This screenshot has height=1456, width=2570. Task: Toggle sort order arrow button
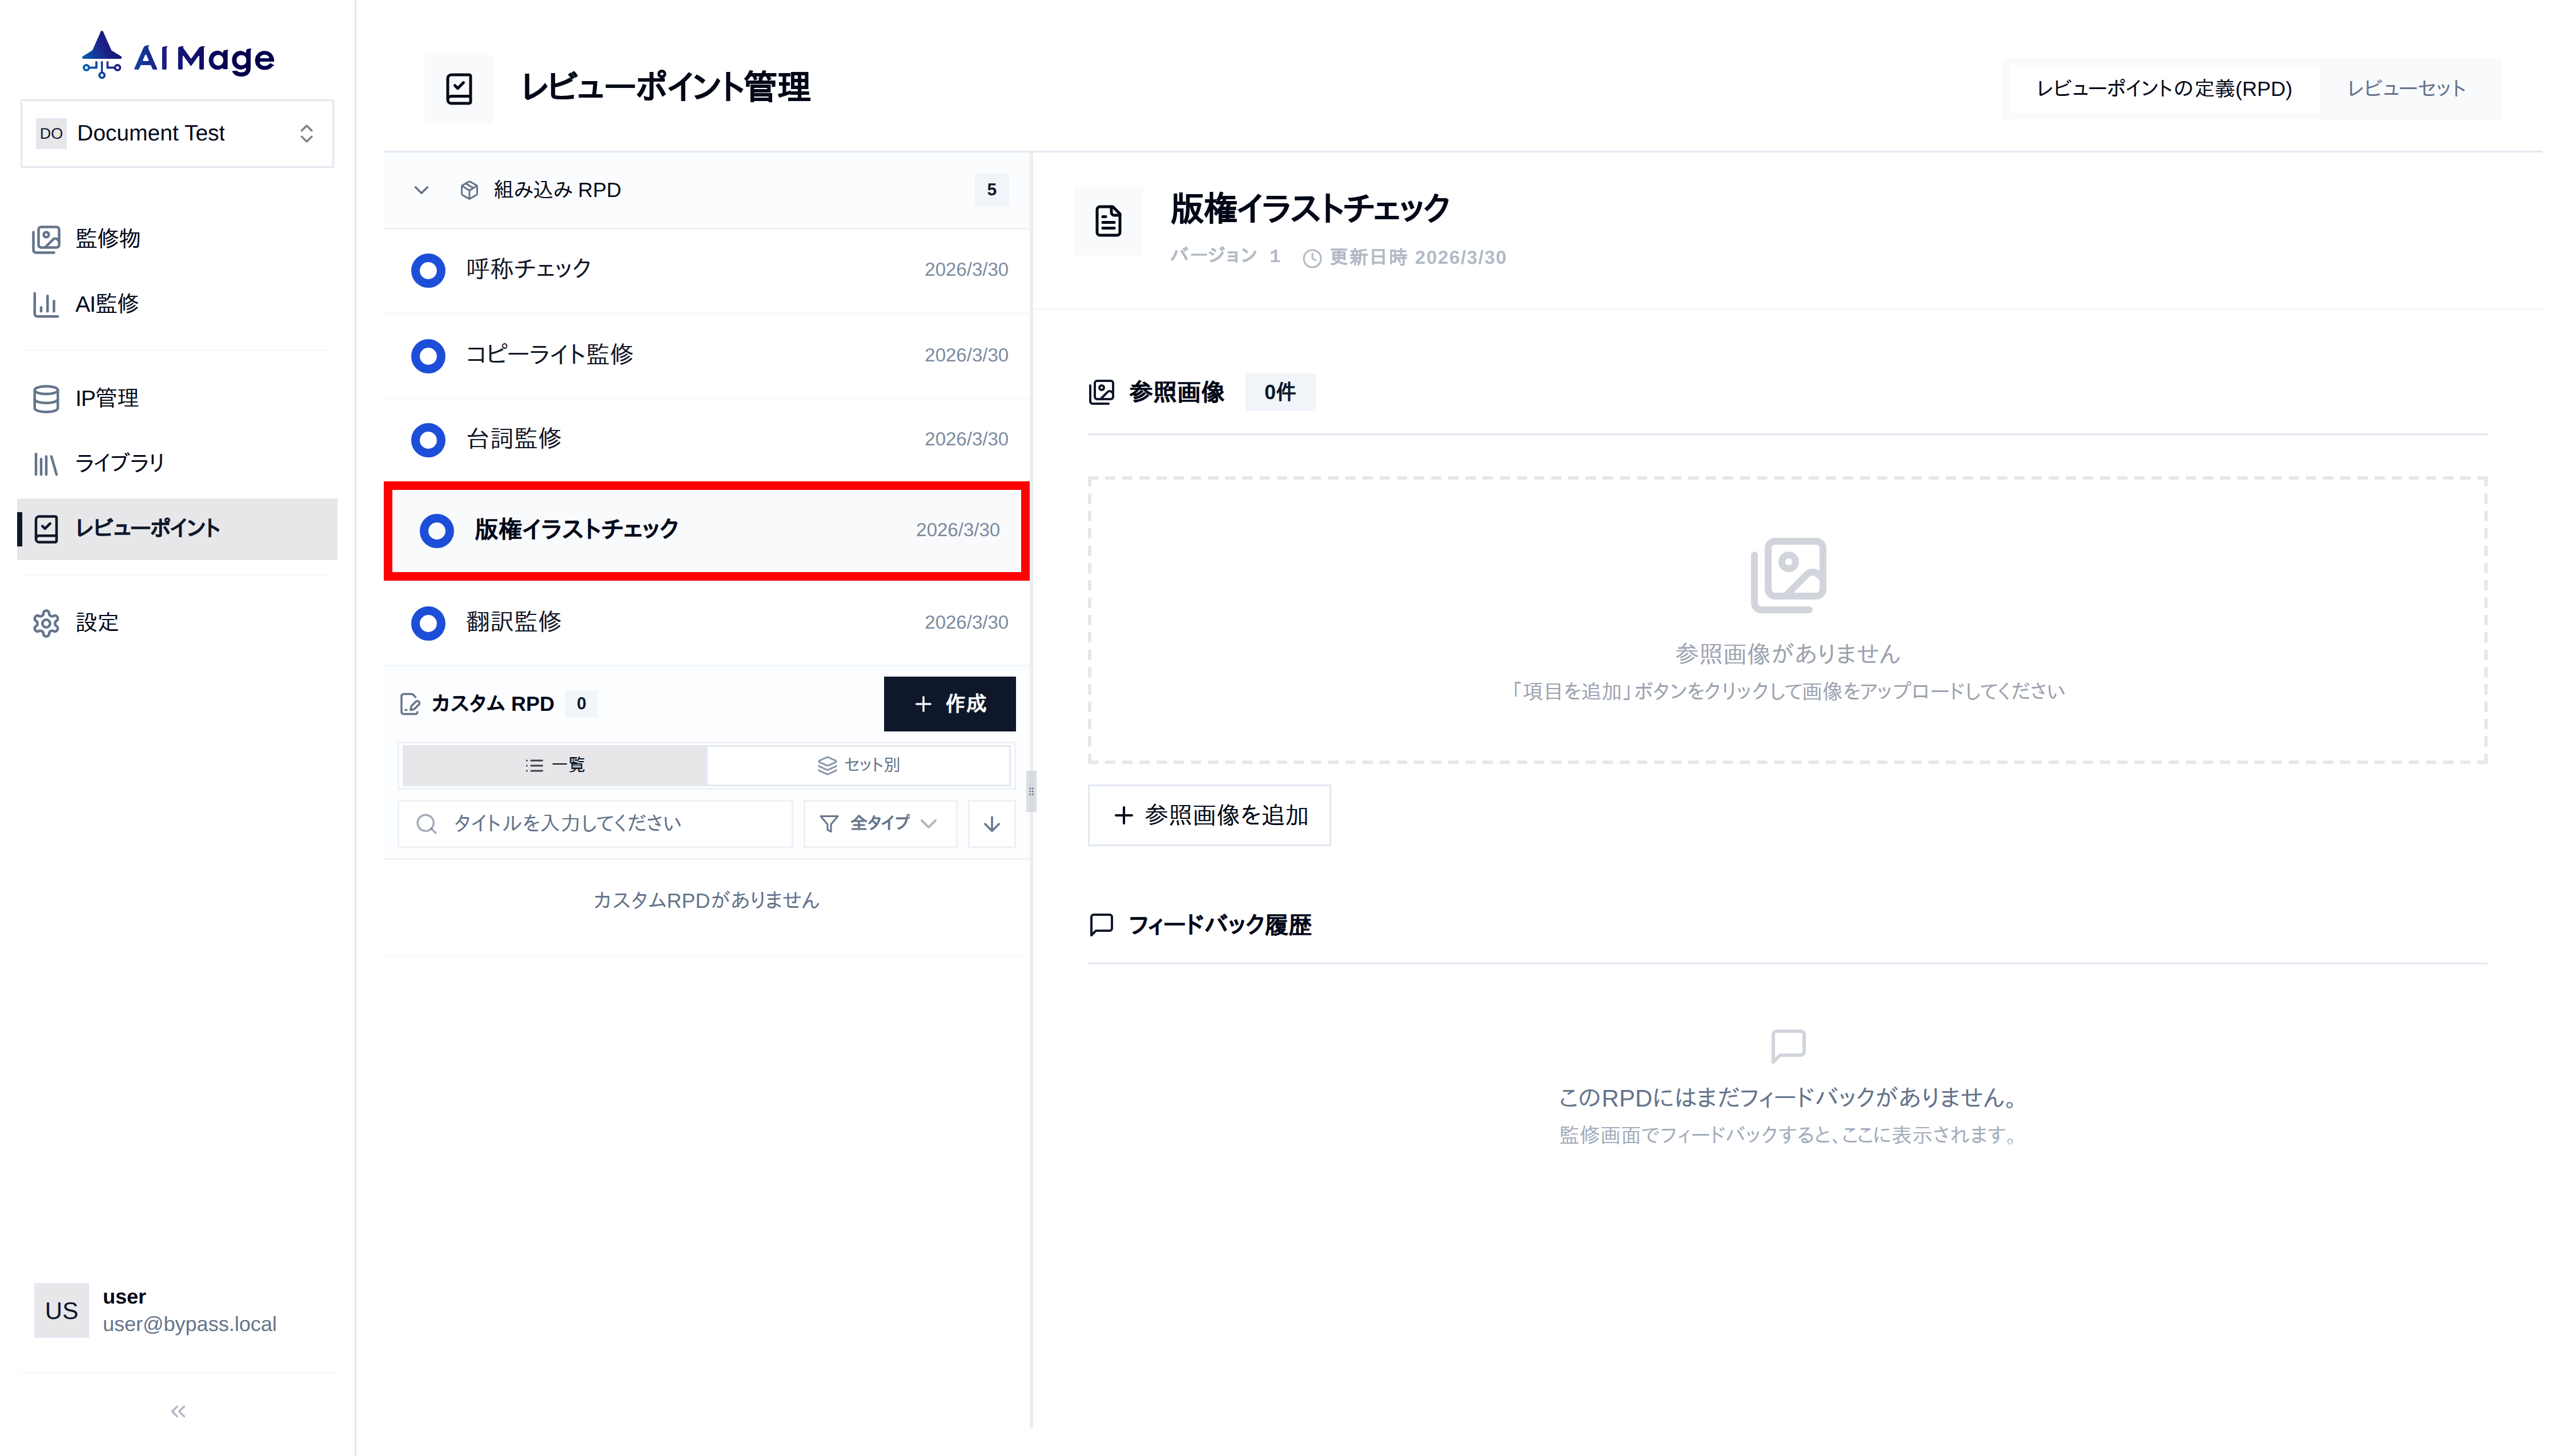(992, 823)
